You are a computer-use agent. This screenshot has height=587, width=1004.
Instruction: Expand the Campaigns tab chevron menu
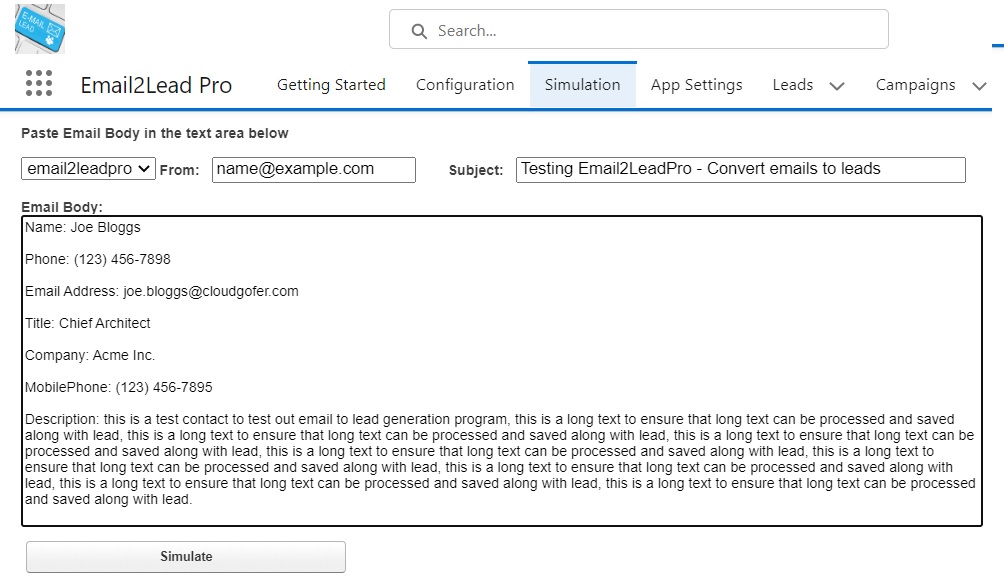(x=979, y=86)
